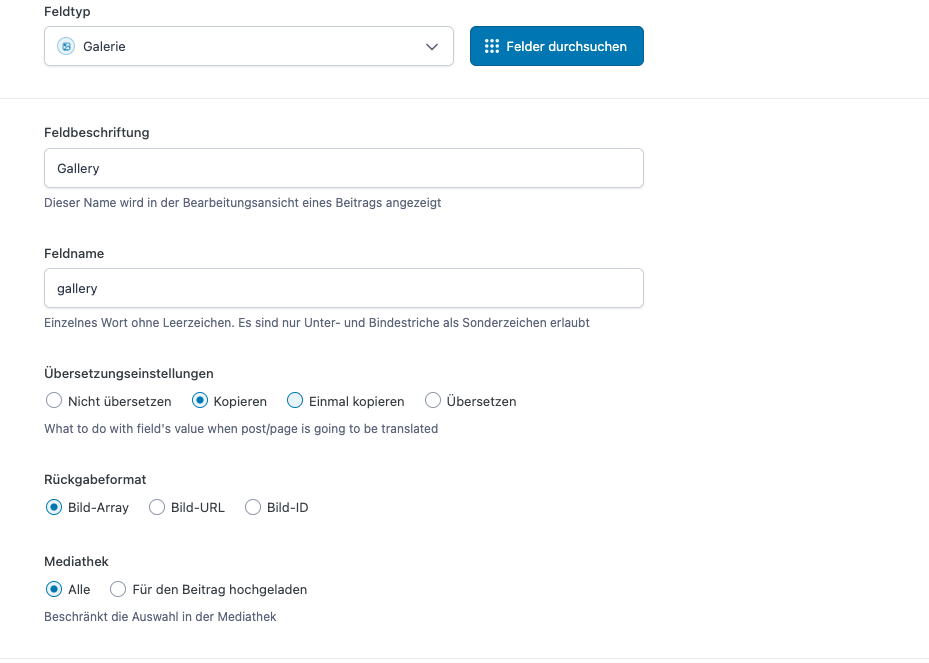Set return format to Bild-Array
This screenshot has height=663, width=929.
pos(54,507)
